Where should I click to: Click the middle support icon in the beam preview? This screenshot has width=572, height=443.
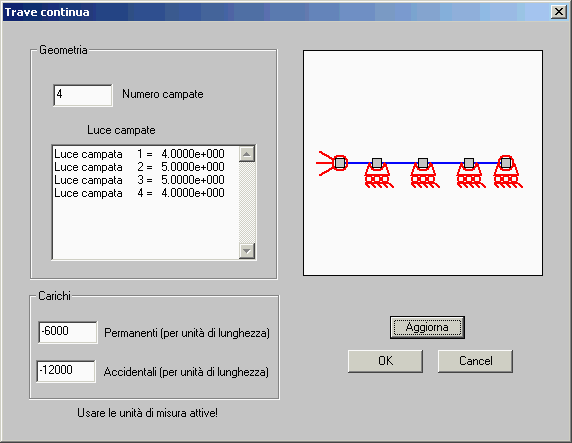[424, 173]
